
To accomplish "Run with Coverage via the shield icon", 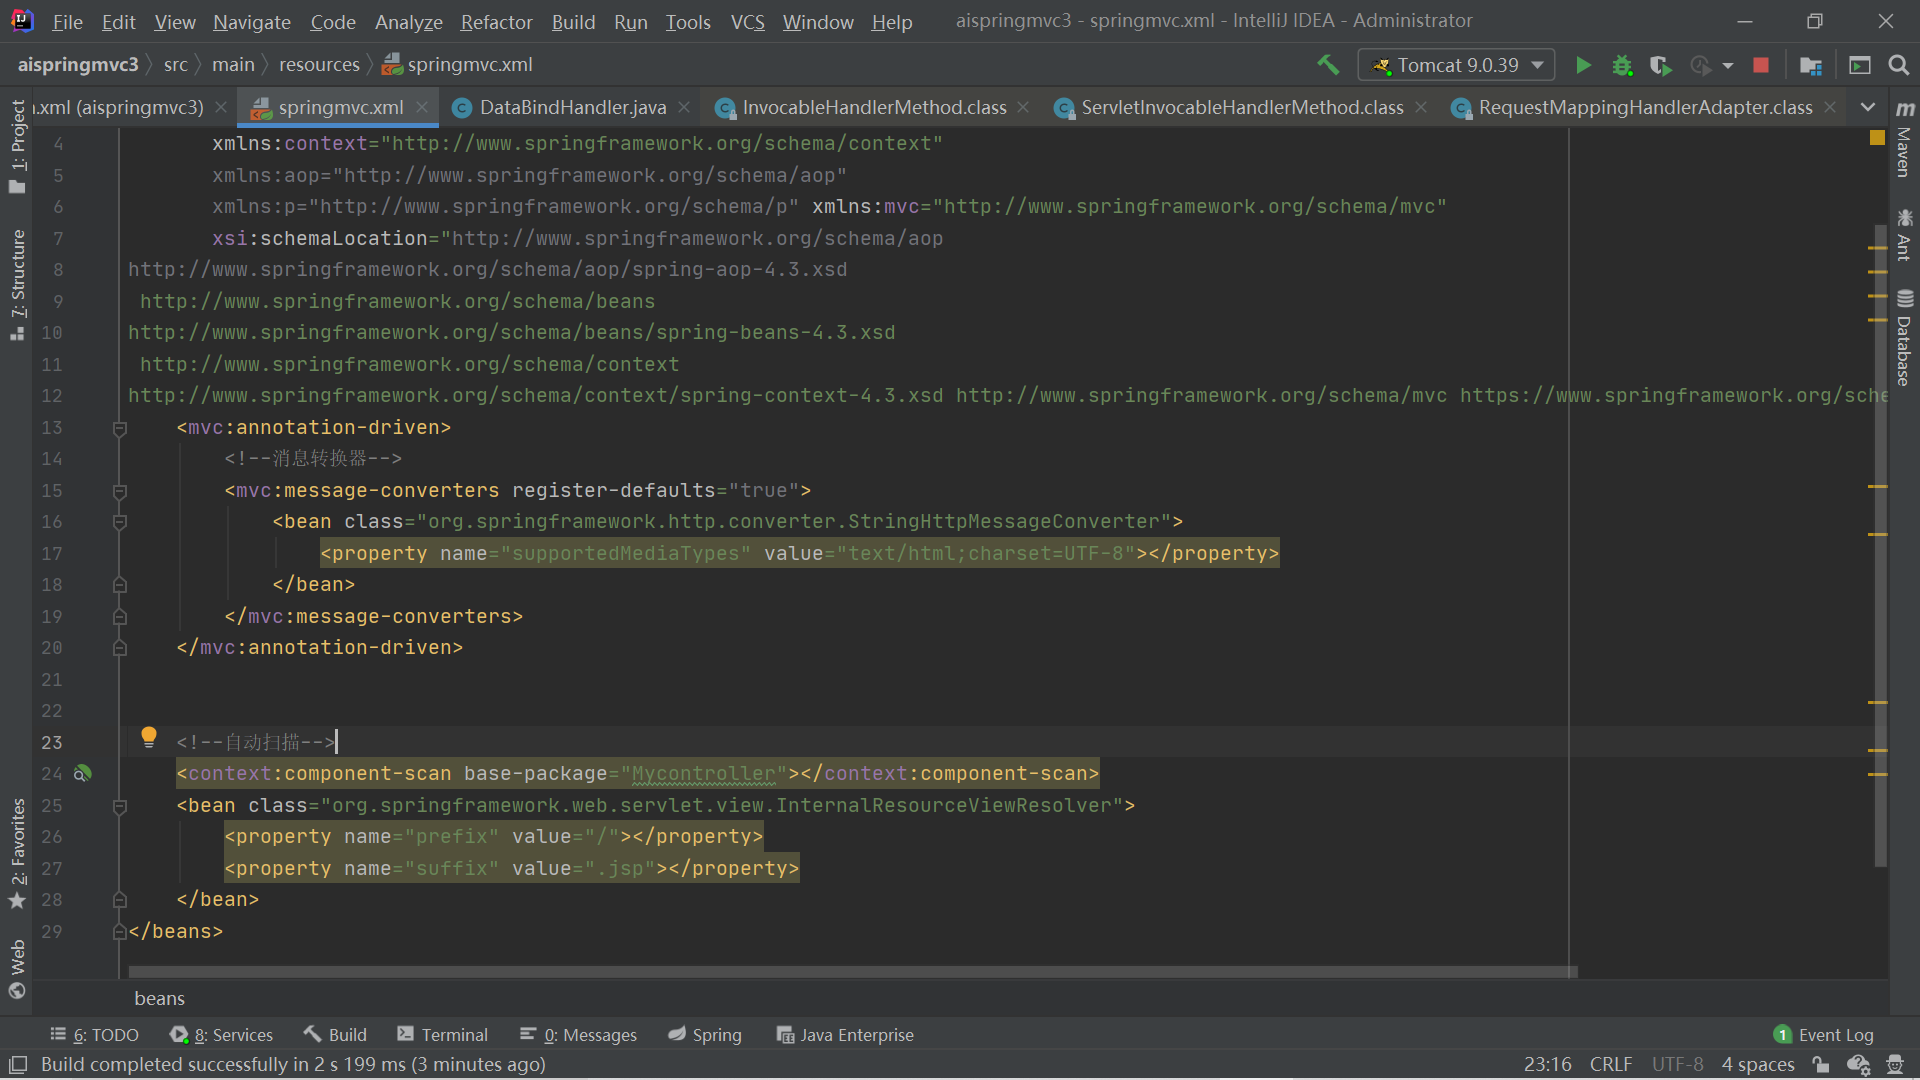I will pos(1660,65).
